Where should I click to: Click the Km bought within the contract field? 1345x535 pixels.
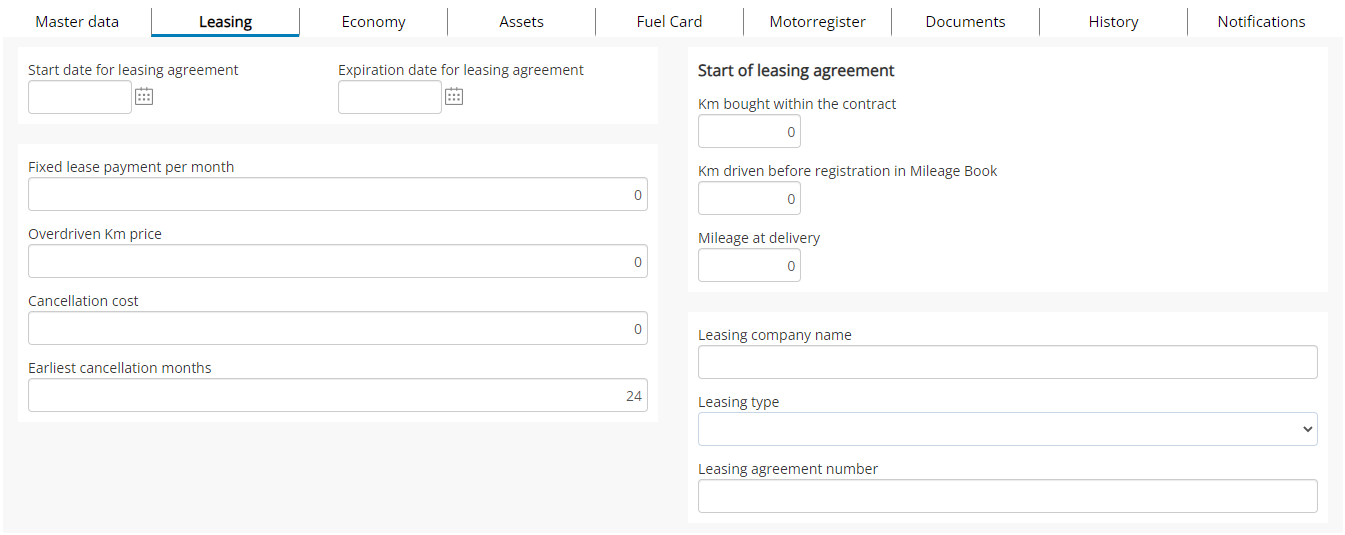click(749, 131)
